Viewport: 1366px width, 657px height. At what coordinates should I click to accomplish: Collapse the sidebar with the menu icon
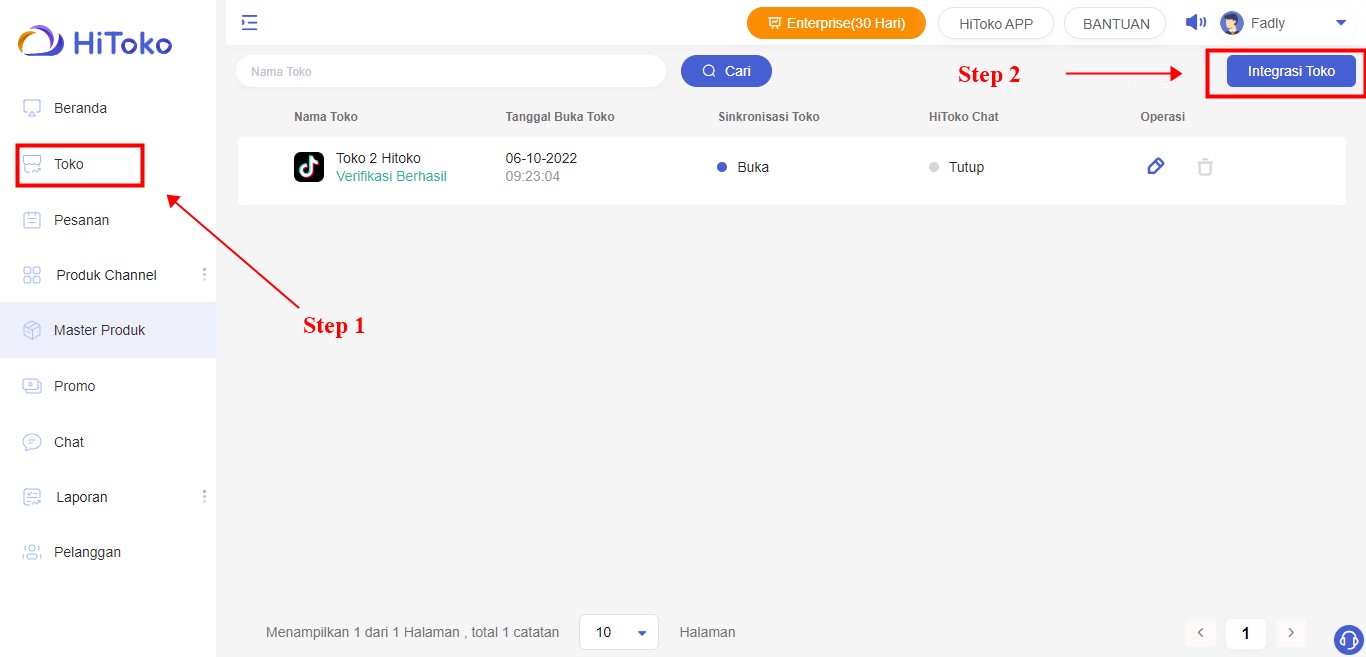click(x=250, y=22)
